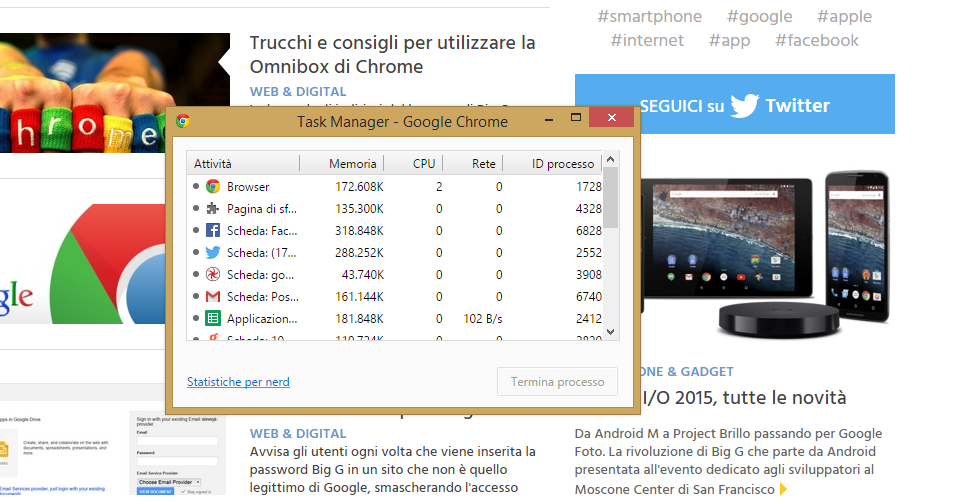Open the Statistiche per nerd link
The width and height of the screenshot is (961, 502).
[x=238, y=382]
